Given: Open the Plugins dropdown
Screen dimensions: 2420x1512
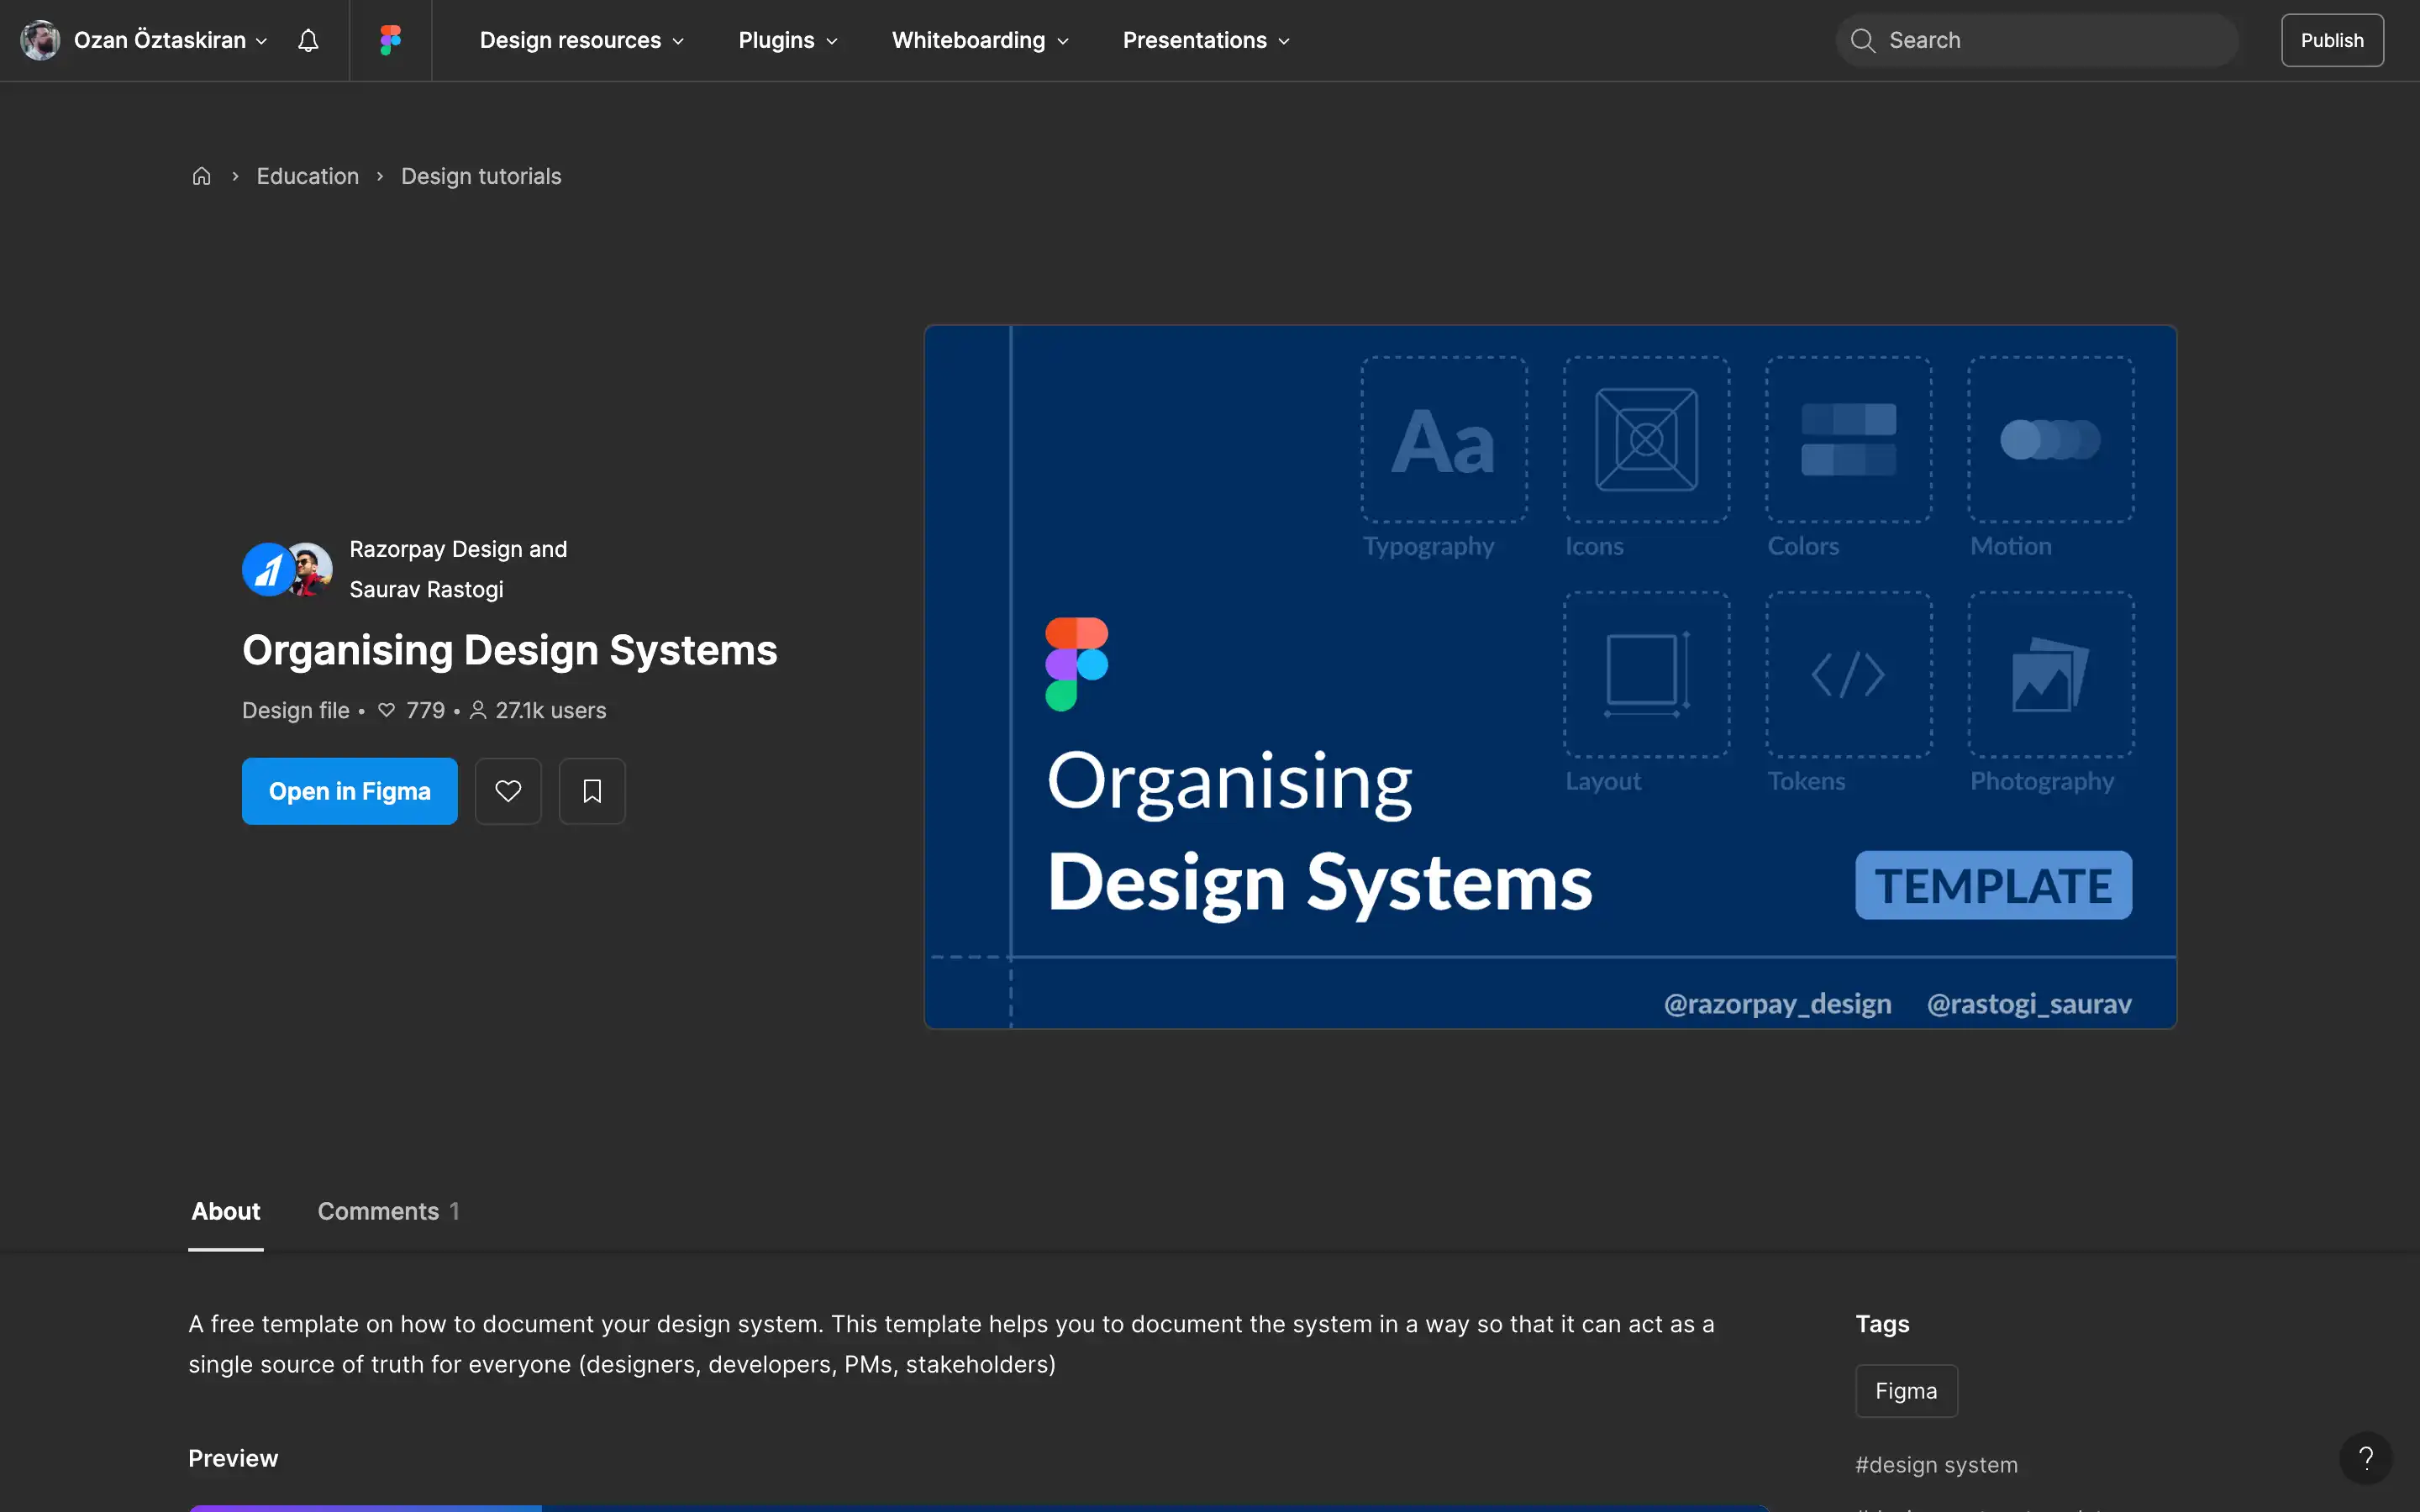Looking at the screenshot, I should coord(788,40).
